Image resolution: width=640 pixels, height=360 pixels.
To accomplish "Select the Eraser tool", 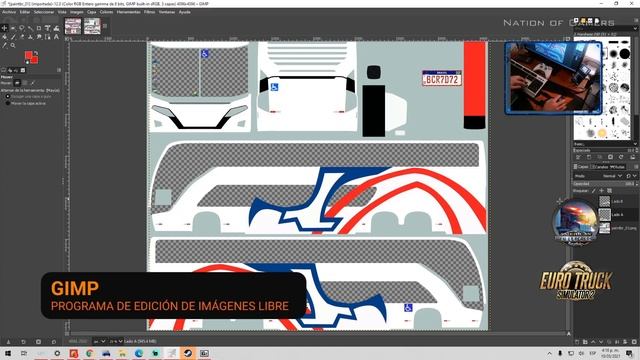I will point(22,37).
